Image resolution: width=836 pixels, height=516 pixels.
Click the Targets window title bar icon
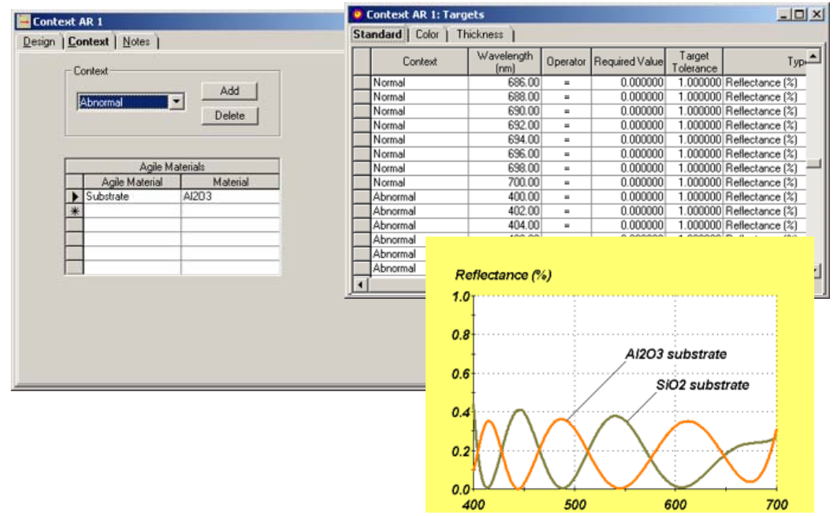coord(357,14)
